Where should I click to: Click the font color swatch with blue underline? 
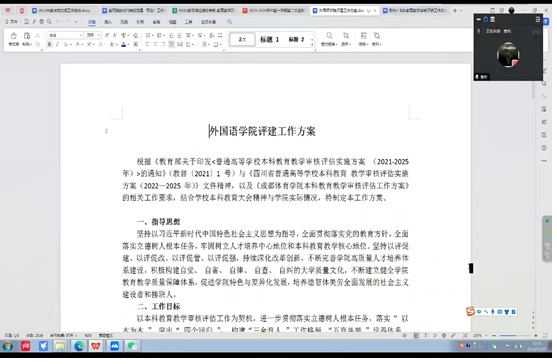[124, 44]
